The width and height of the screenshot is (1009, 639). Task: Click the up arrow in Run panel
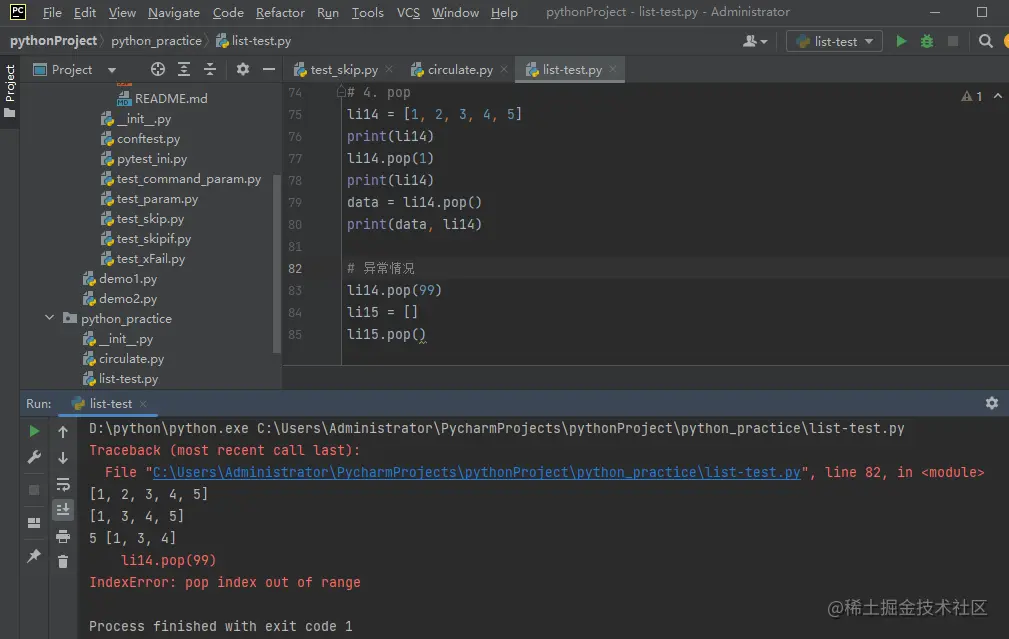[x=63, y=432]
